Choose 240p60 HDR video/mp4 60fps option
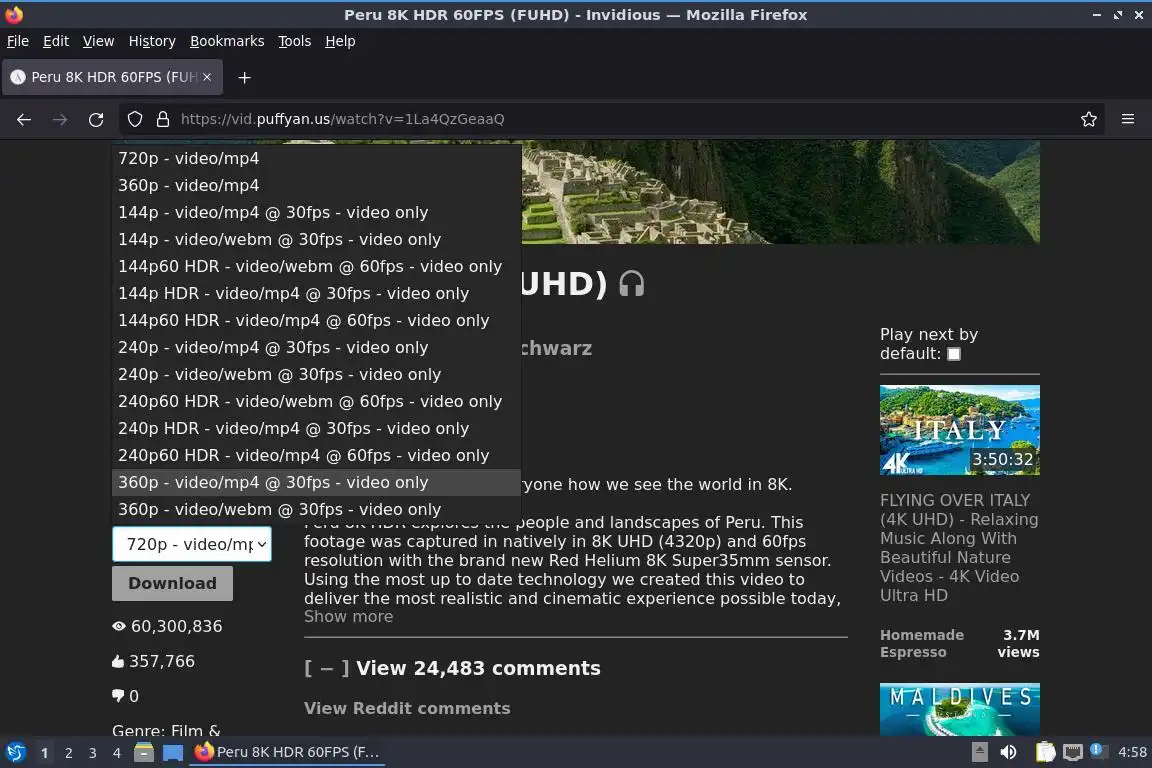The width and height of the screenshot is (1152, 768). 317,456
